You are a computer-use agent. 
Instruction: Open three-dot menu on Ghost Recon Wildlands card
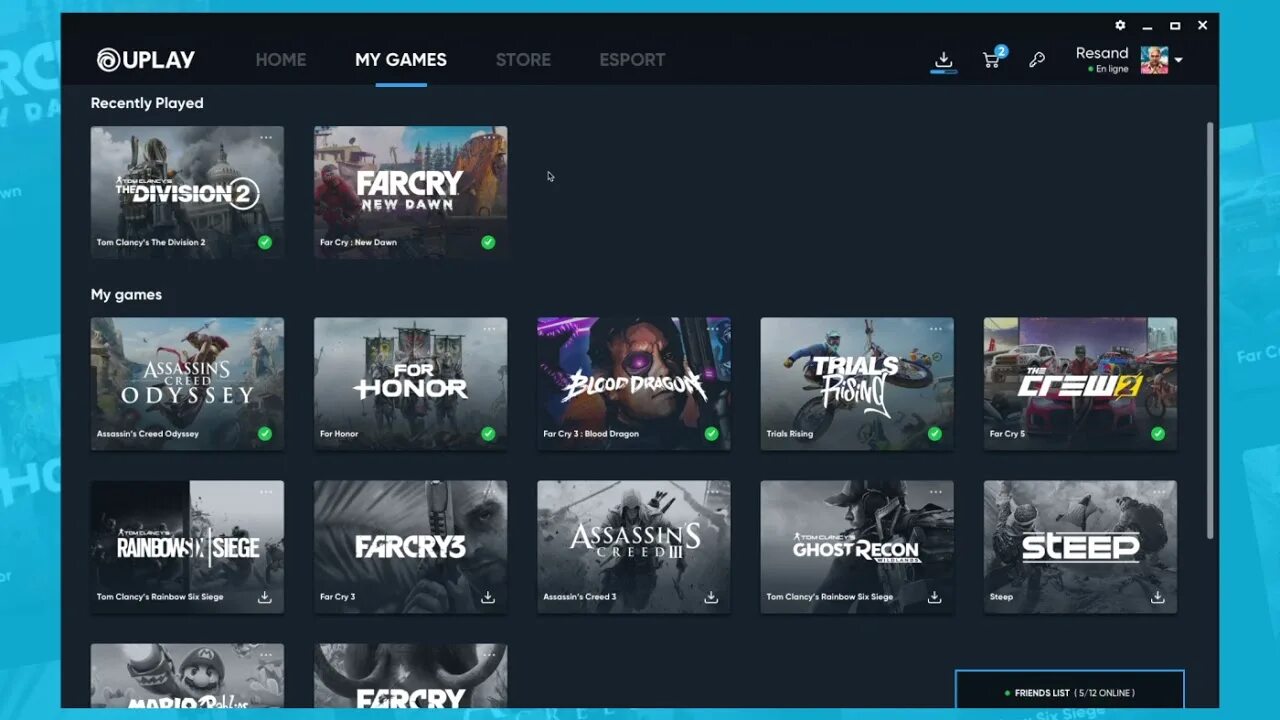935,492
